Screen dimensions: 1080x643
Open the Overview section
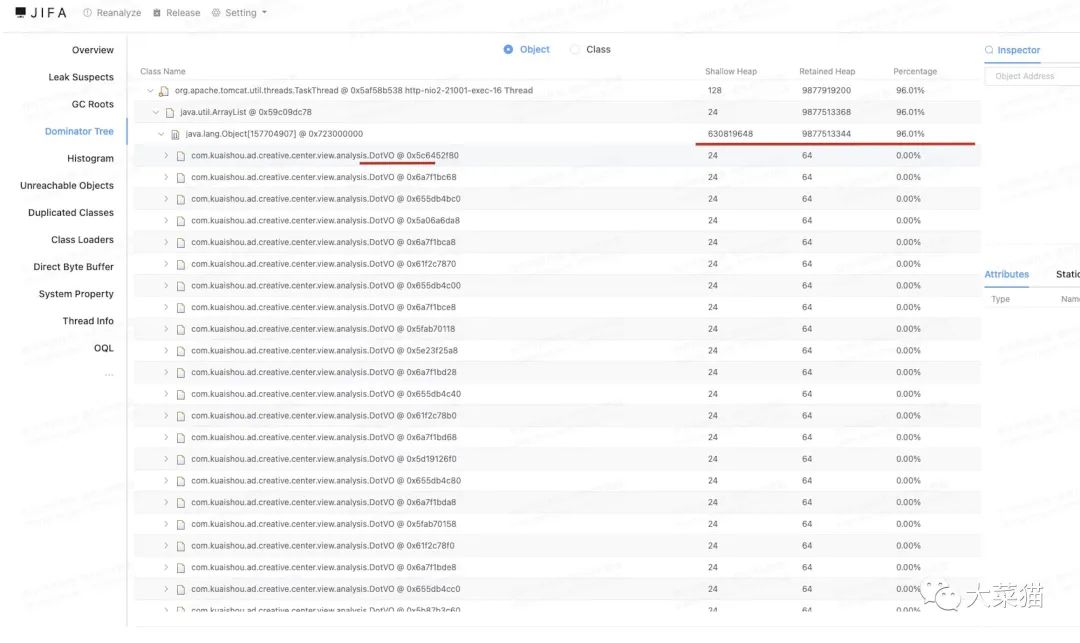pos(93,50)
